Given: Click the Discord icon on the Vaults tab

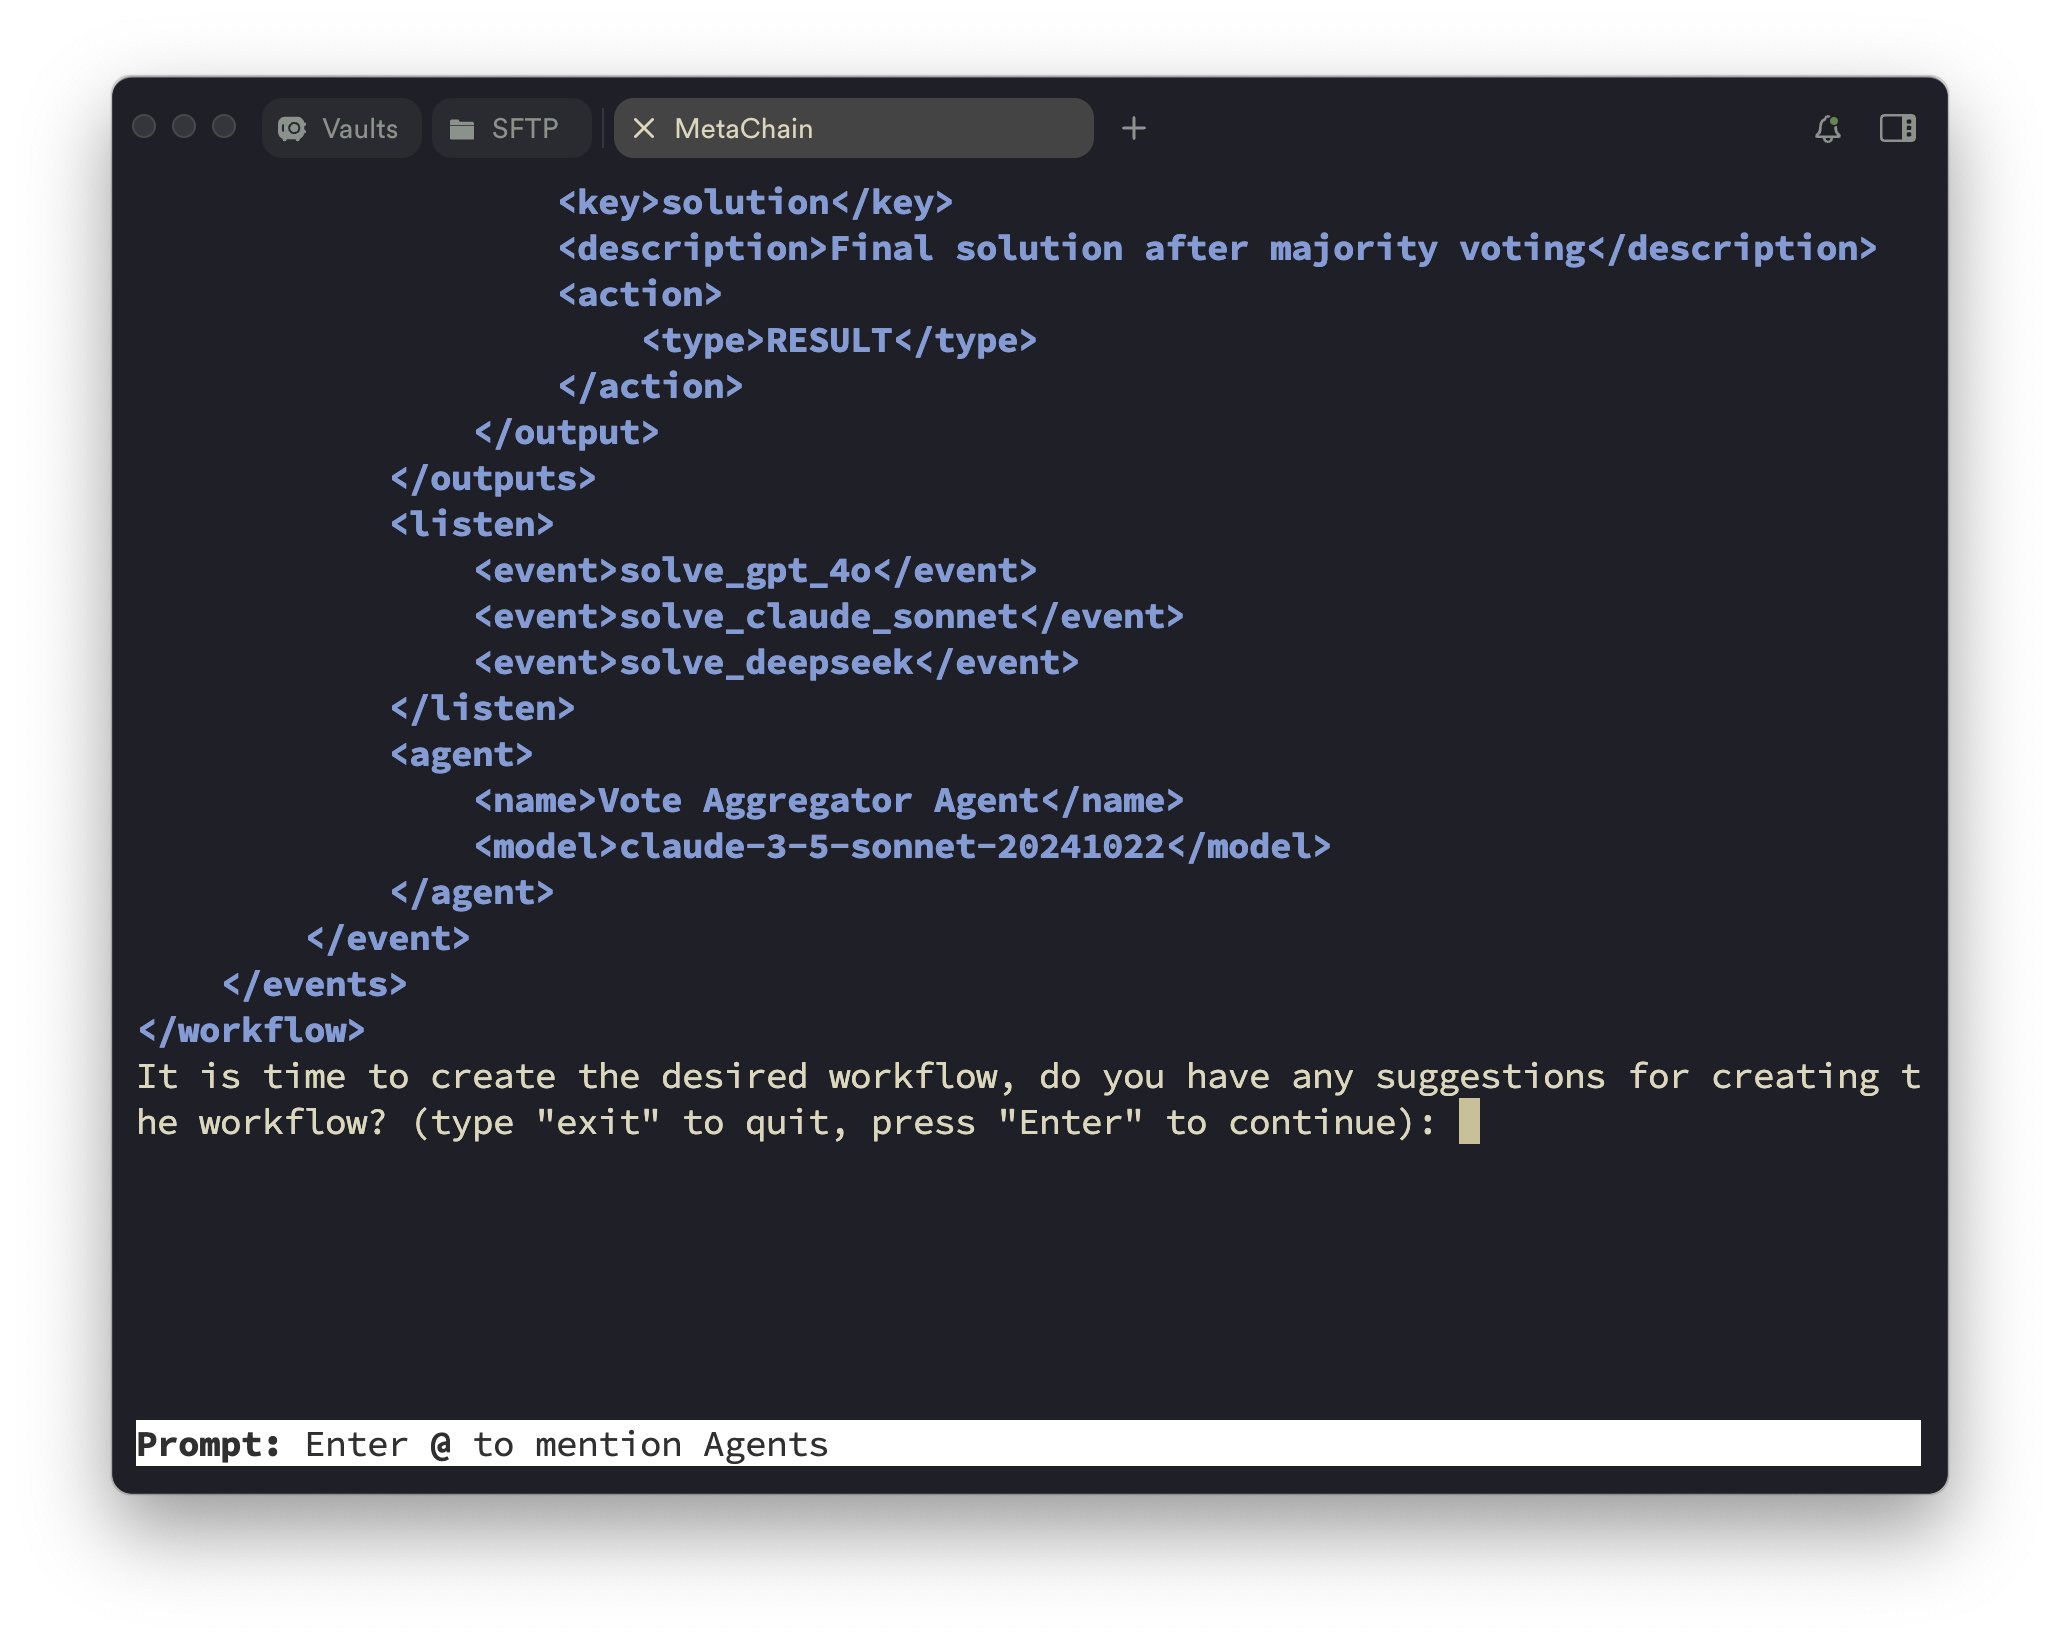Looking at the screenshot, I should click(291, 127).
